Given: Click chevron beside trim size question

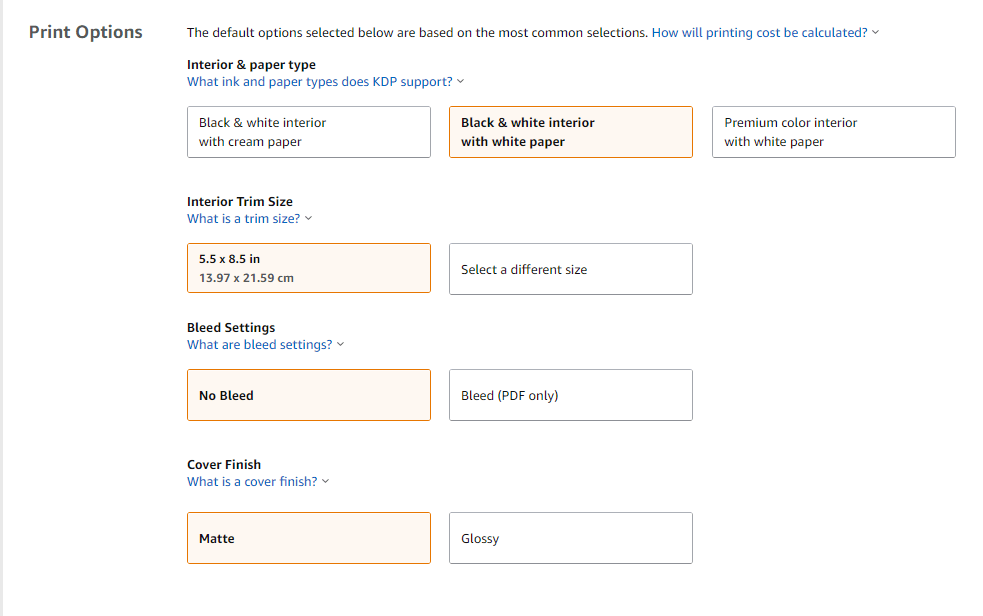Looking at the screenshot, I should pyautogui.click(x=308, y=219).
